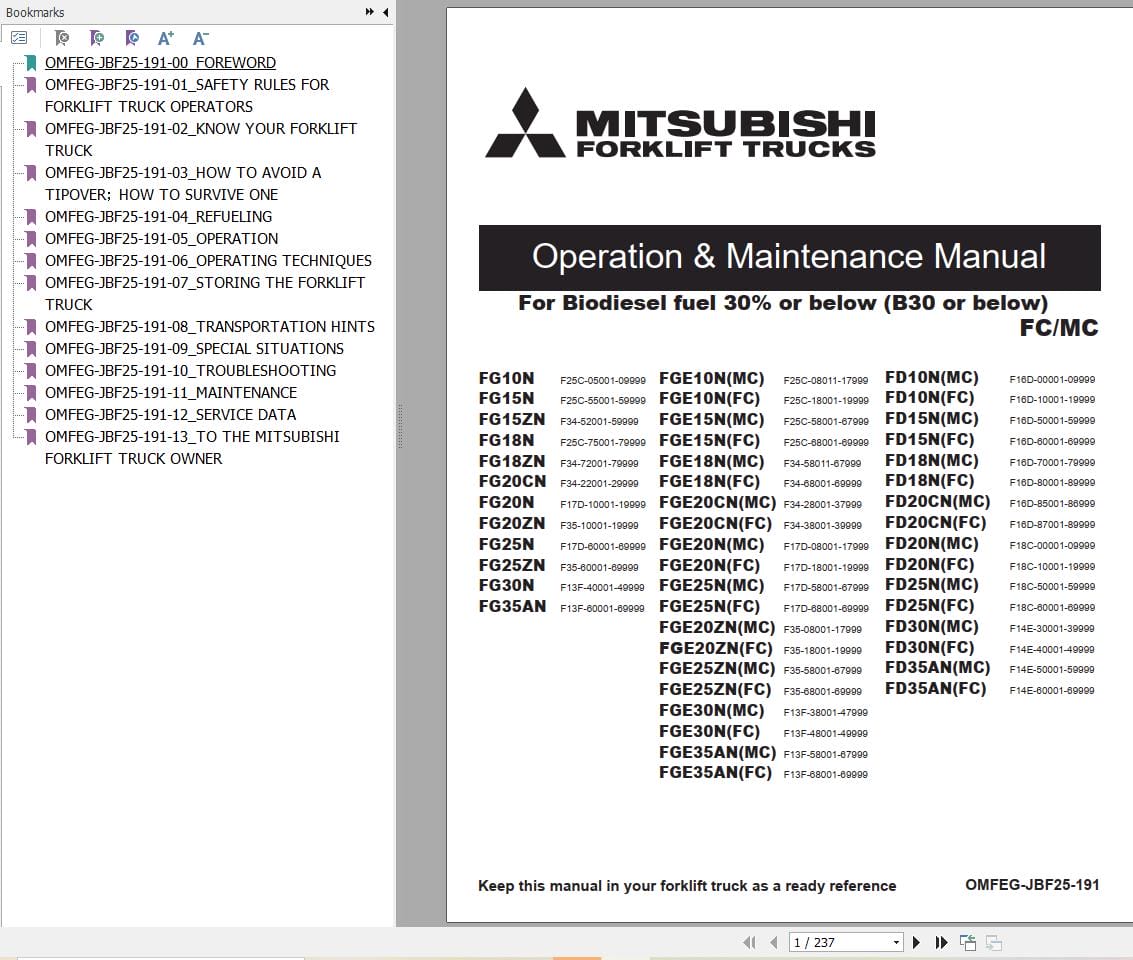Click the Bookmarks panel title
1133x960 pixels.
pyautogui.click(x=35, y=12)
